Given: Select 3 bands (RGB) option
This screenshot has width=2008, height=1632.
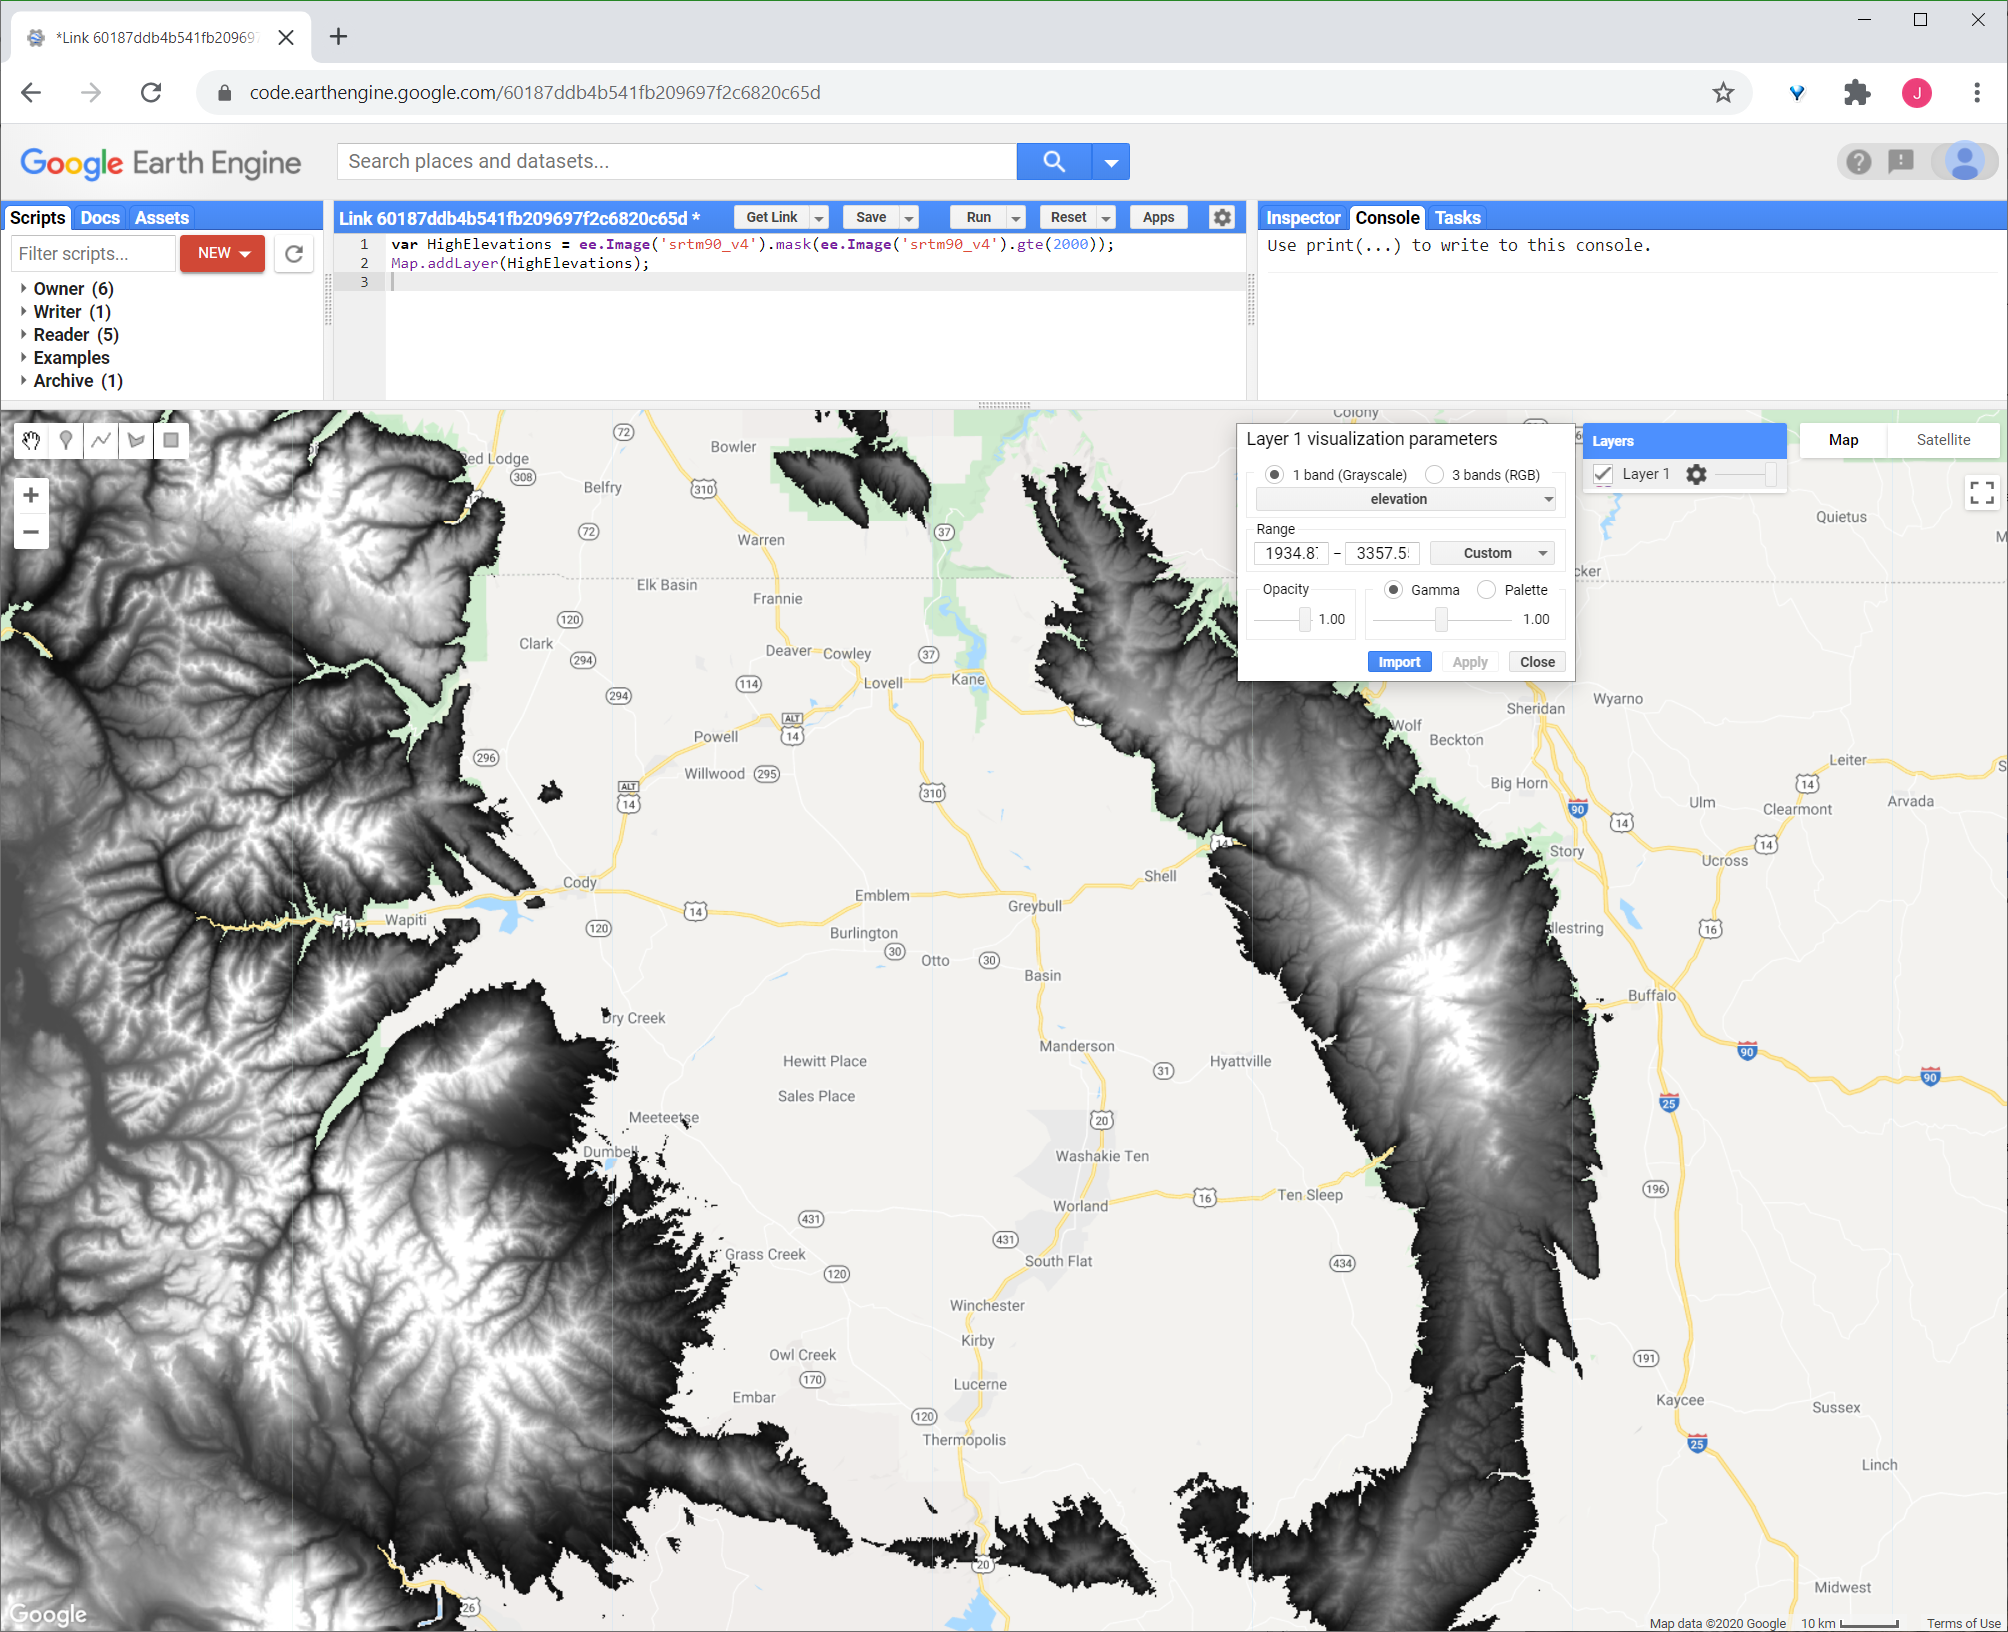Looking at the screenshot, I should tap(1434, 475).
